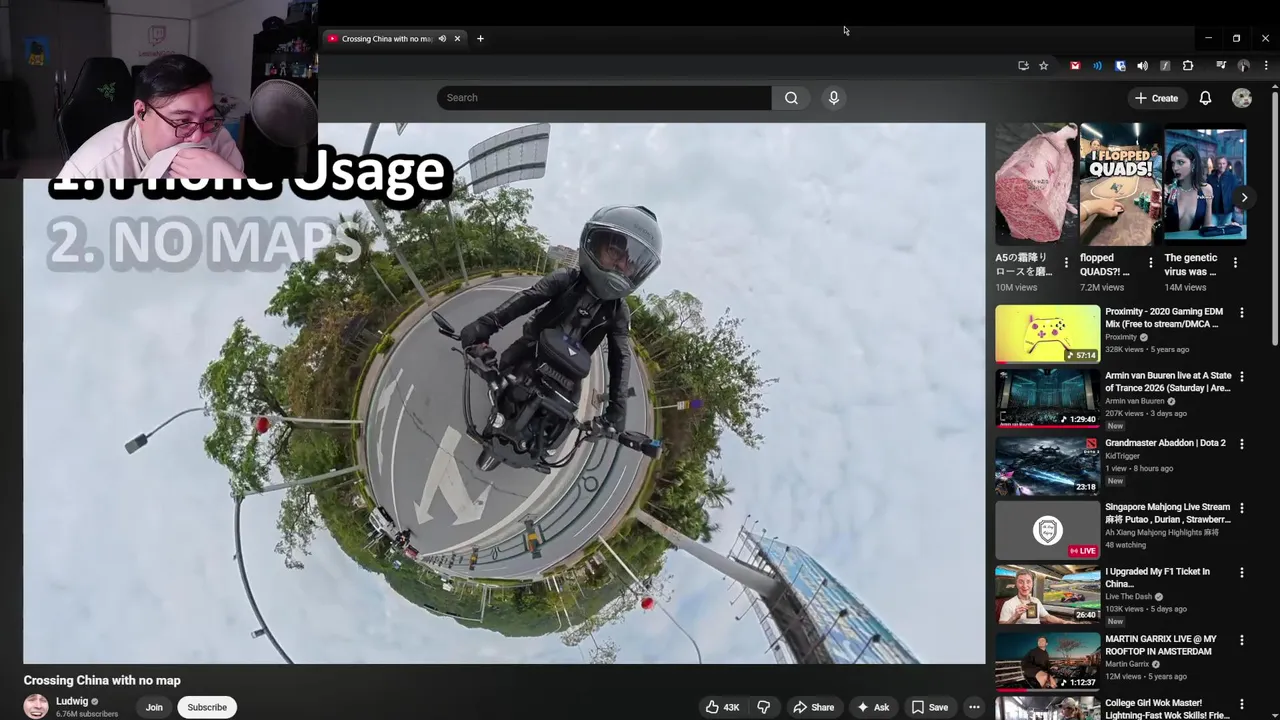Click the Live The Dash channel name
The image size is (1280, 720).
[x=1128, y=596]
